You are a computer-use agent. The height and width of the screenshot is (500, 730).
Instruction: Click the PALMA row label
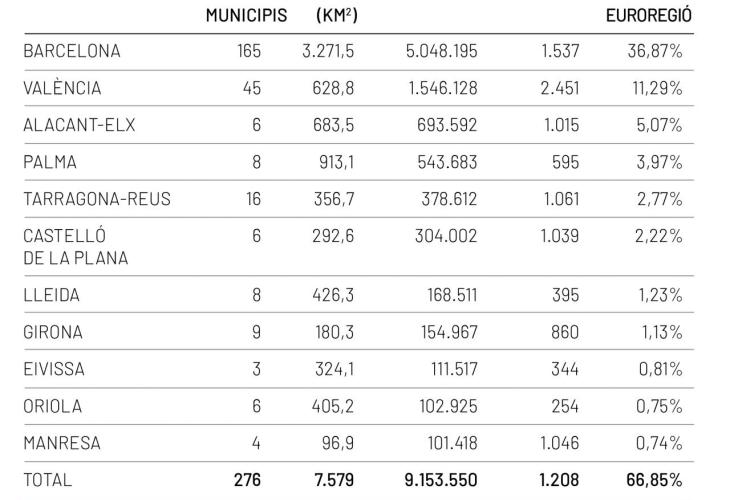tap(50, 162)
